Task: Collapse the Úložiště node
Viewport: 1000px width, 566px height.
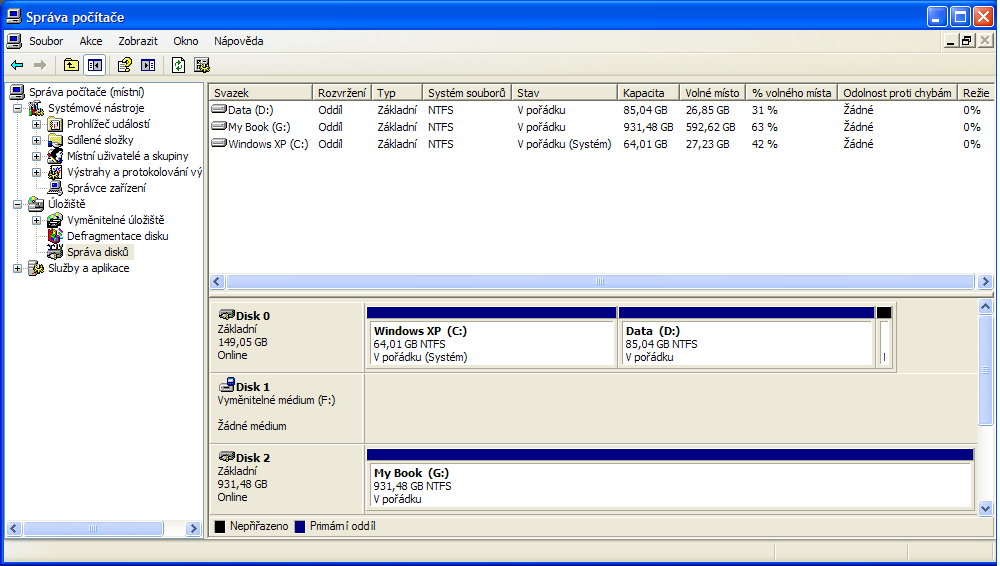Action: tap(17, 204)
